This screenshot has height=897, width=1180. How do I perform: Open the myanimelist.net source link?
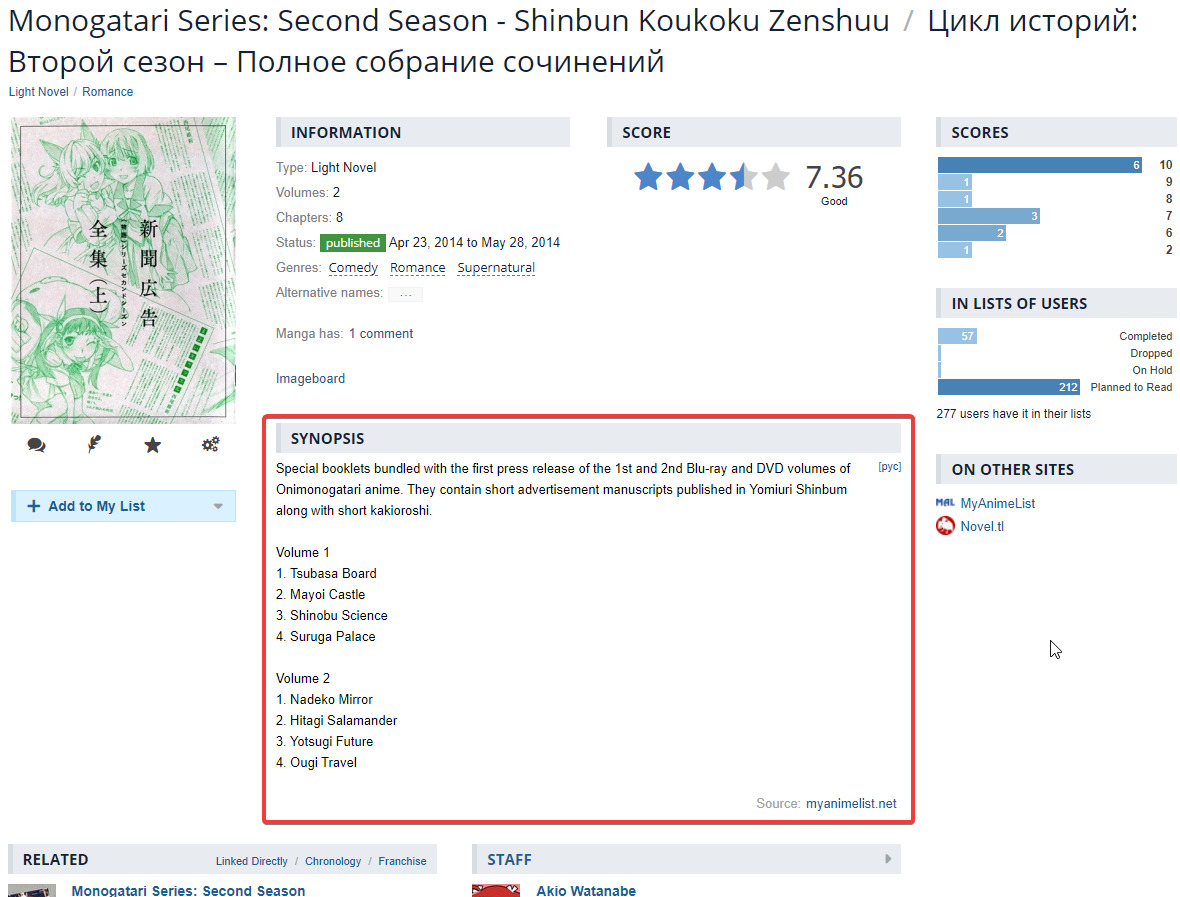pyautogui.click(x=851, y=804)
